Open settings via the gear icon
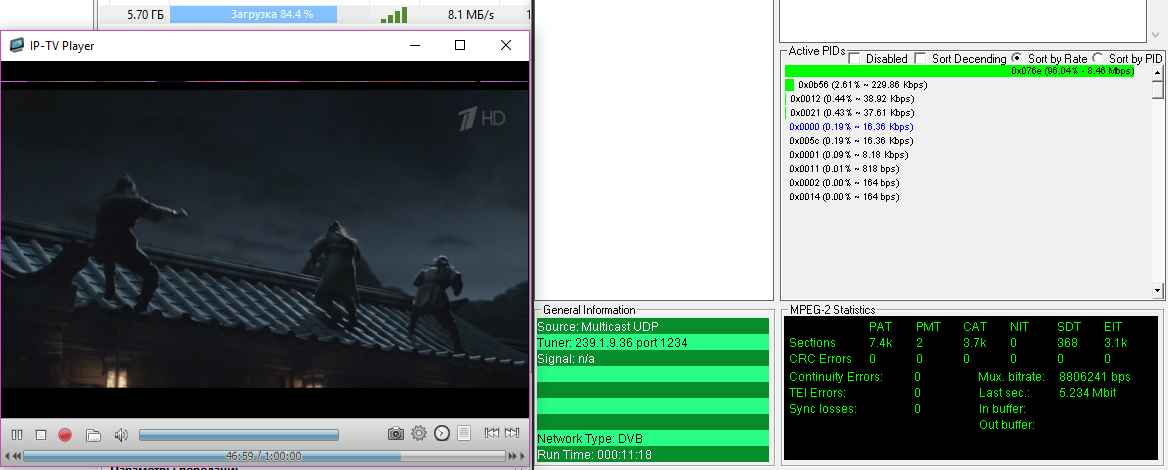Screen dimensions: 1168x470 pos(419,434)
